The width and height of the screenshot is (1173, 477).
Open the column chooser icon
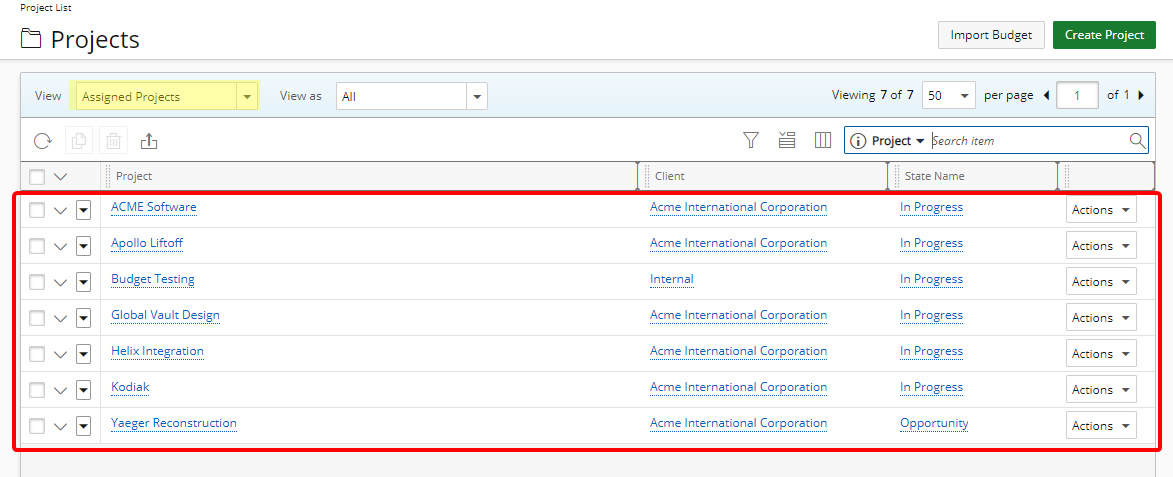pyautogui.click(x=823, y=141)
